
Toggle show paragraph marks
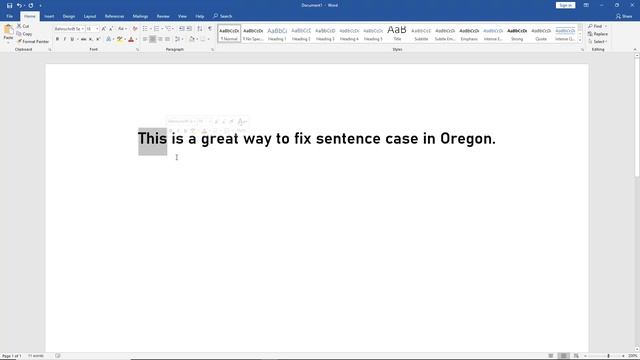210,29
